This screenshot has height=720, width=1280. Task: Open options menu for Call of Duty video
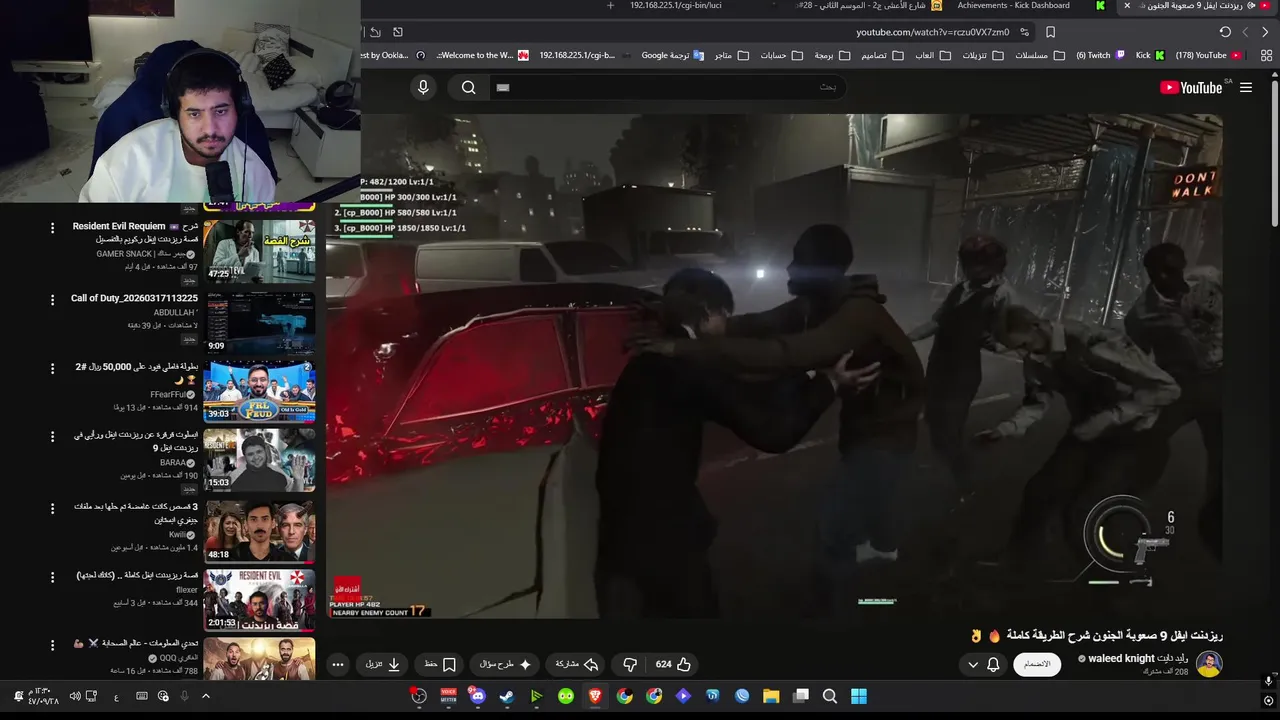(53, 300)
